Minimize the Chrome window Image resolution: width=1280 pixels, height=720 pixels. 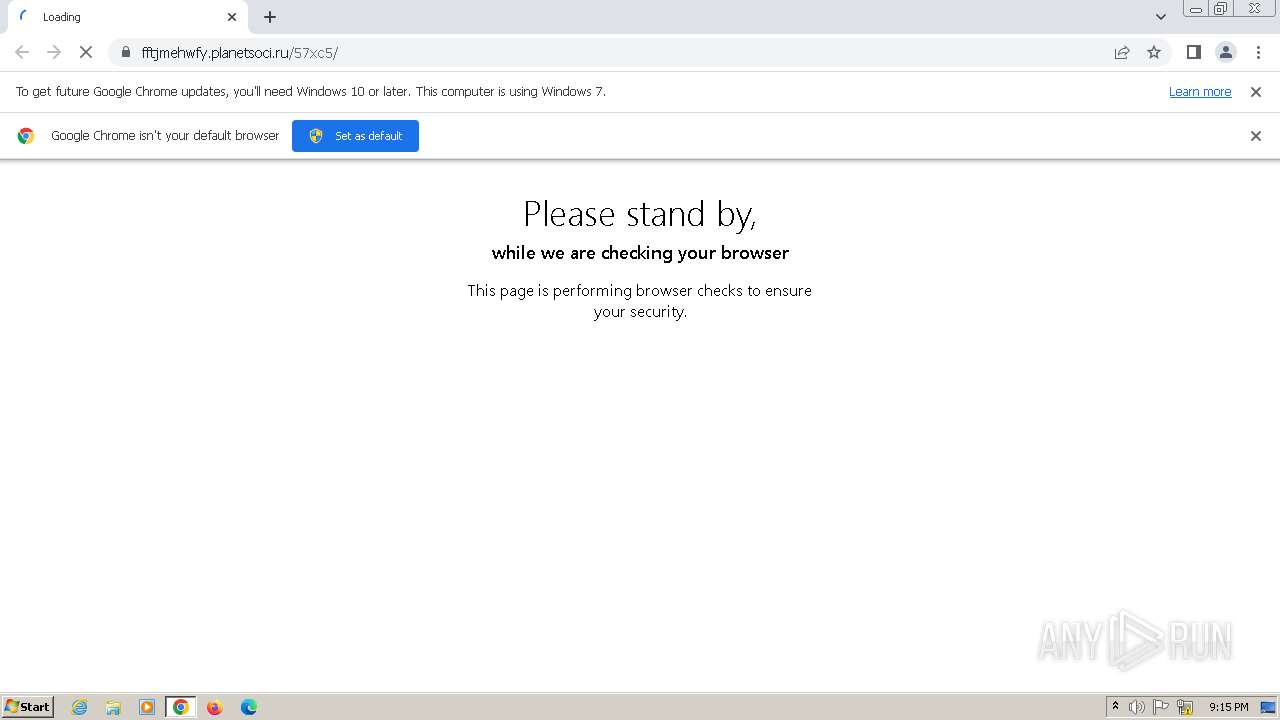tap(1196, 9)
